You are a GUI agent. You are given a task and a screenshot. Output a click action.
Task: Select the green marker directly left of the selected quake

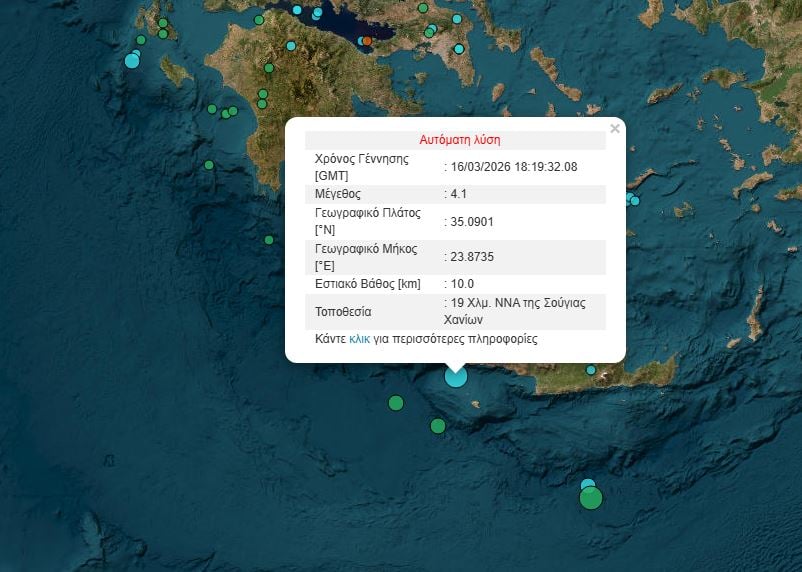(x=396, y=403)
